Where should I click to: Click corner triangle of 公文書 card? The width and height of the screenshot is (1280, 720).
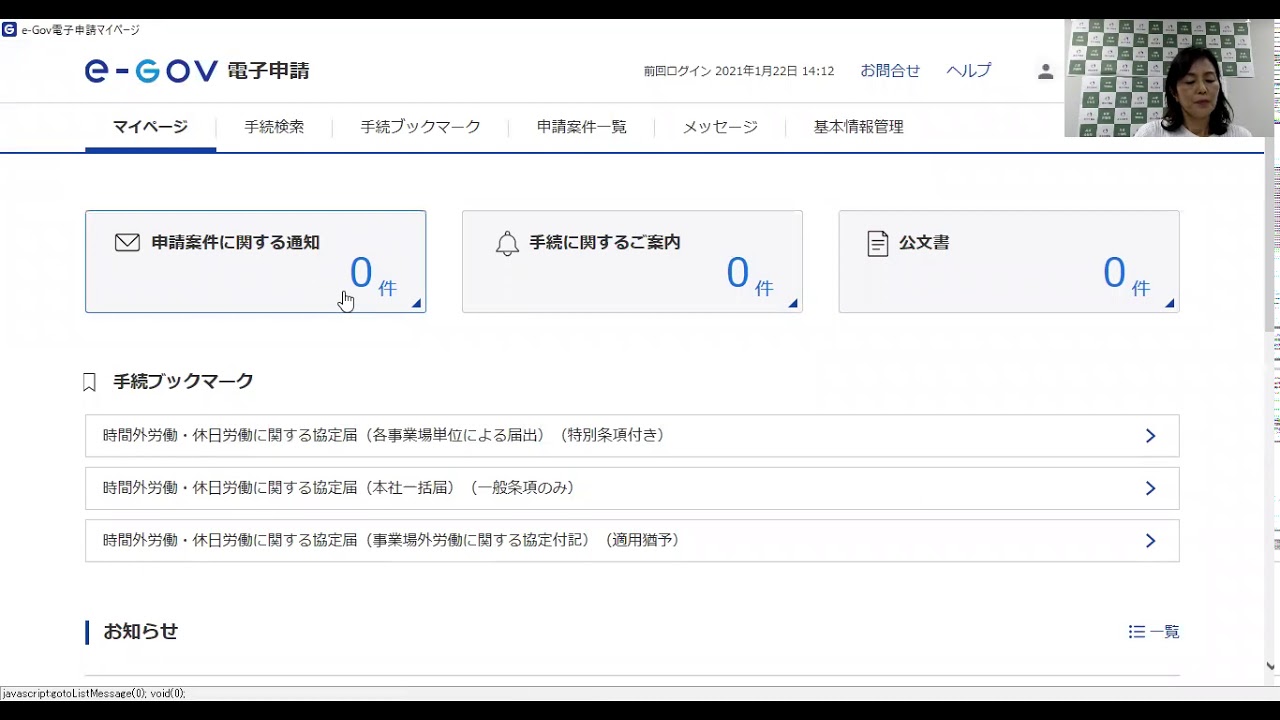pos(1170,304)
